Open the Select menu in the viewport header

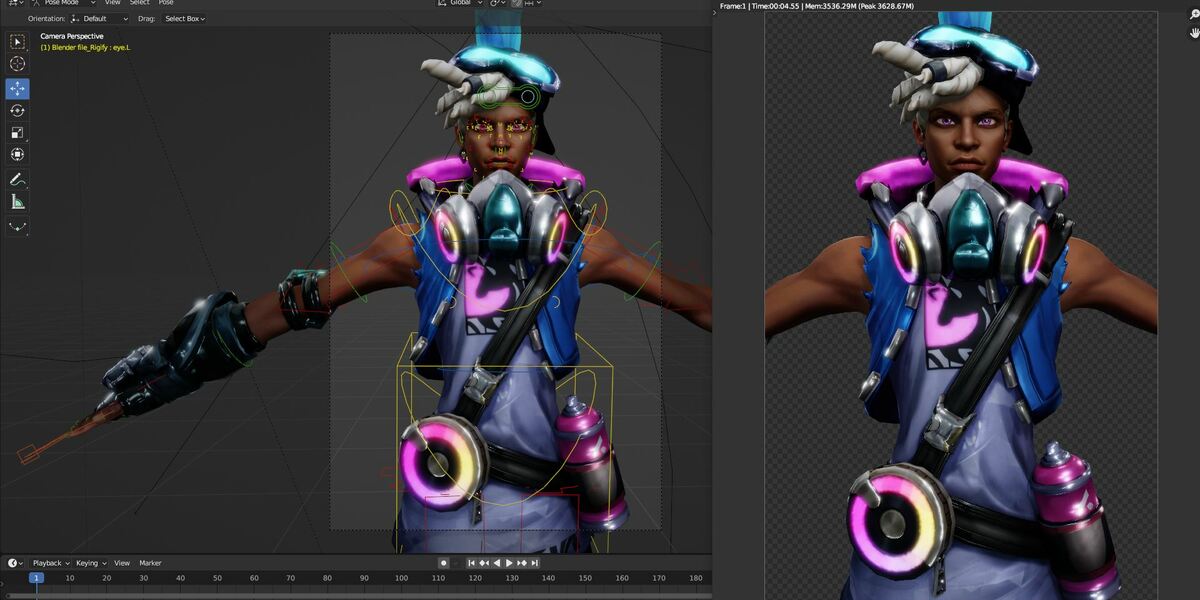click(139, 3)
